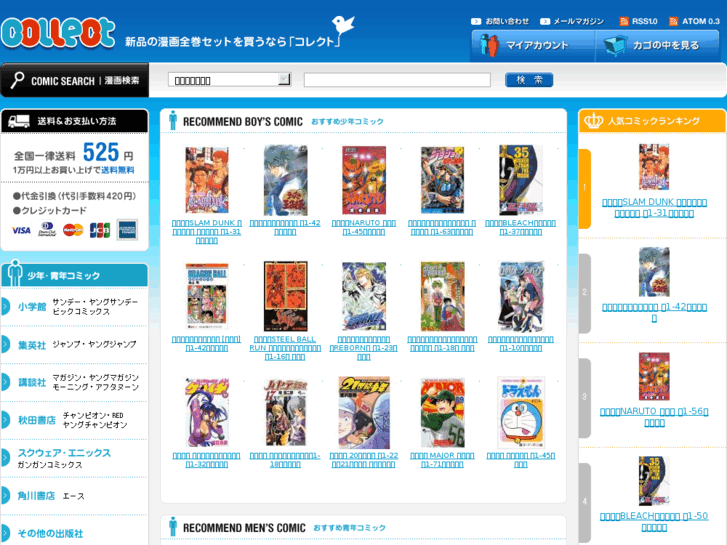Click the Diners Club card icon
Image resolution: width=727 pixels, height=545 pixels.
47,230
